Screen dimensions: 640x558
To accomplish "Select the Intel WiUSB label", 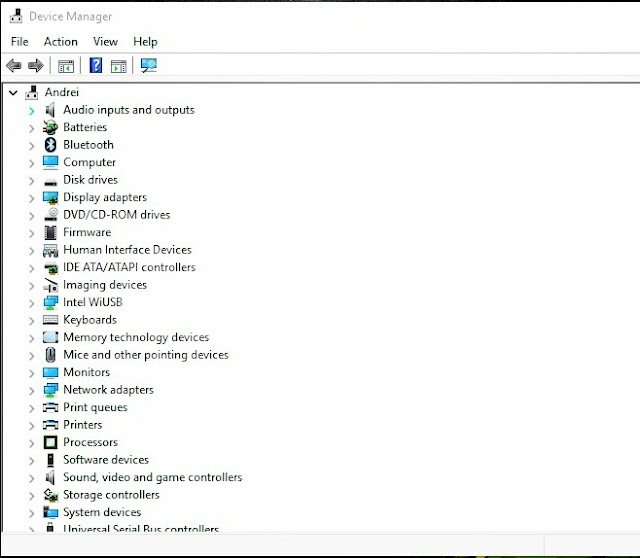I will coord(93,302).
